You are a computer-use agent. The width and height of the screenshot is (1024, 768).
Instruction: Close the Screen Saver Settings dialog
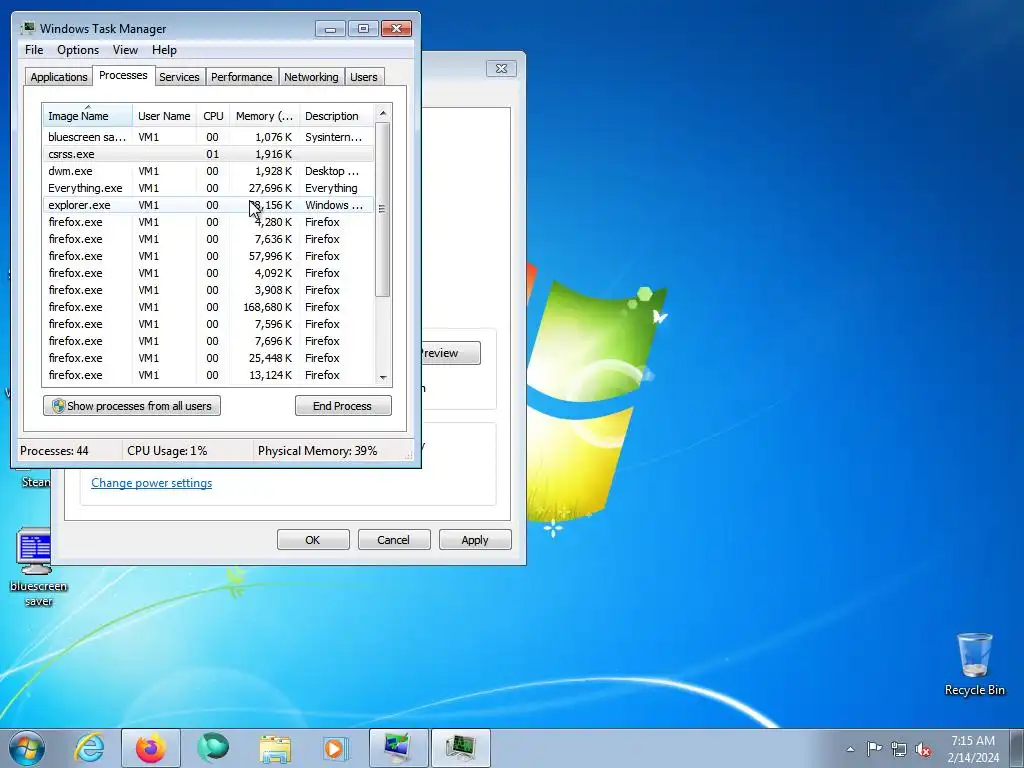501,69
